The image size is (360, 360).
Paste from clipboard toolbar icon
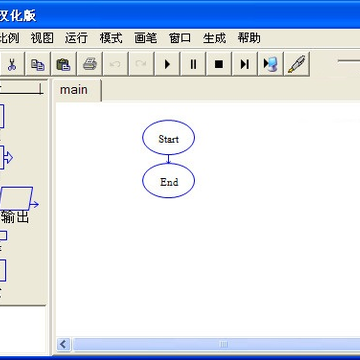pos(63,64)
